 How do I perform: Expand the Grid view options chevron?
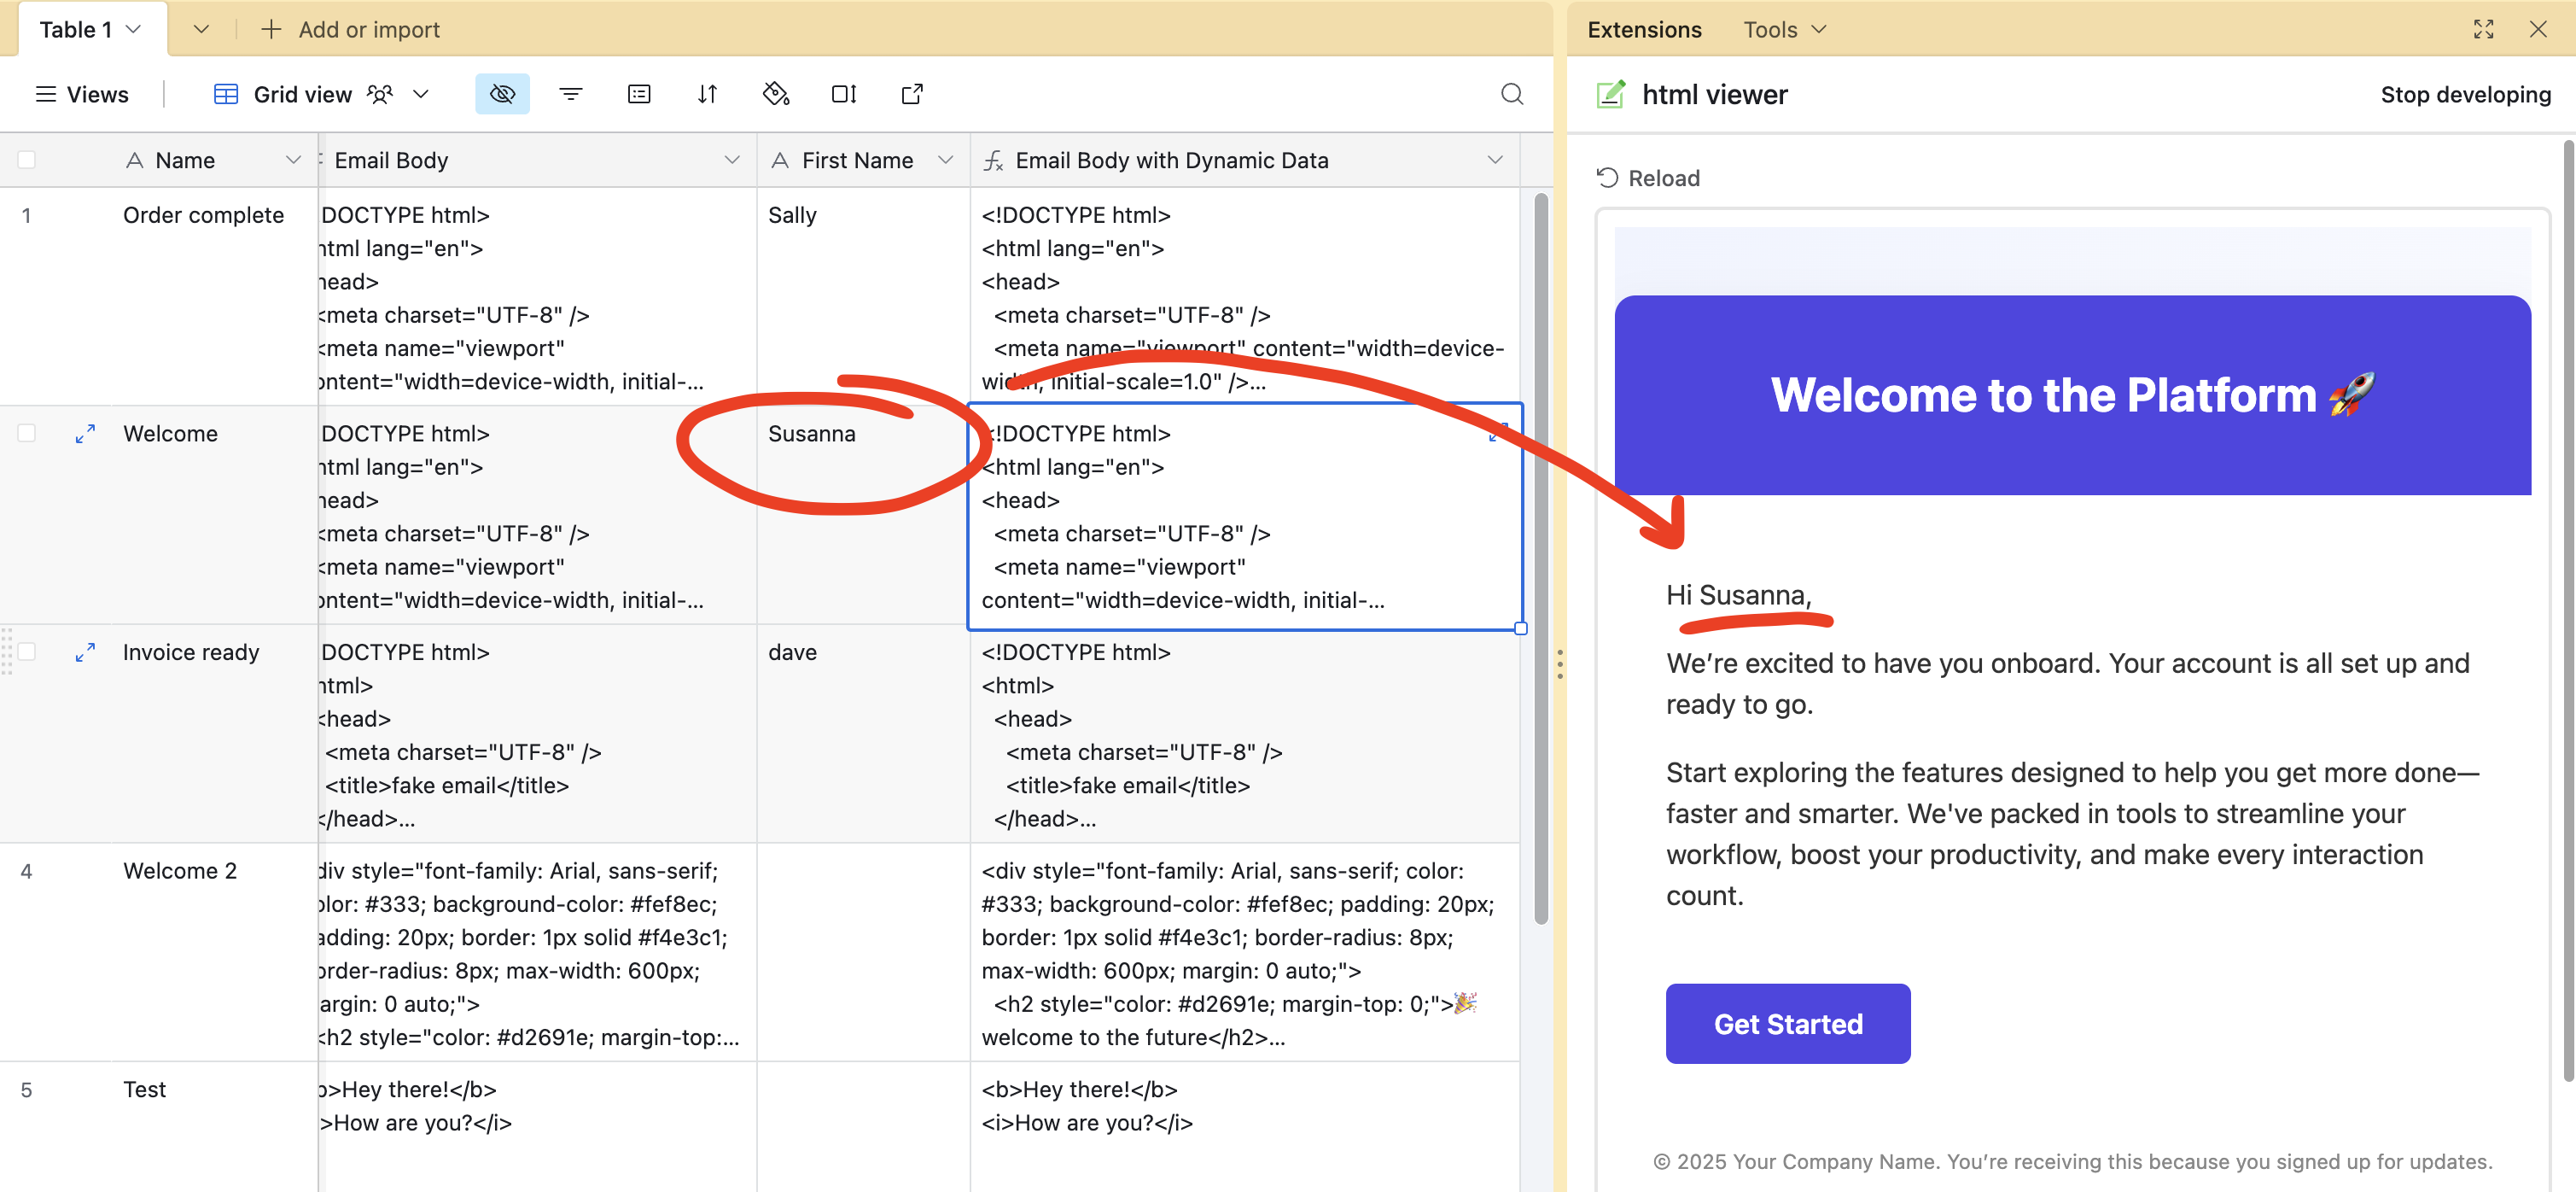421,94
